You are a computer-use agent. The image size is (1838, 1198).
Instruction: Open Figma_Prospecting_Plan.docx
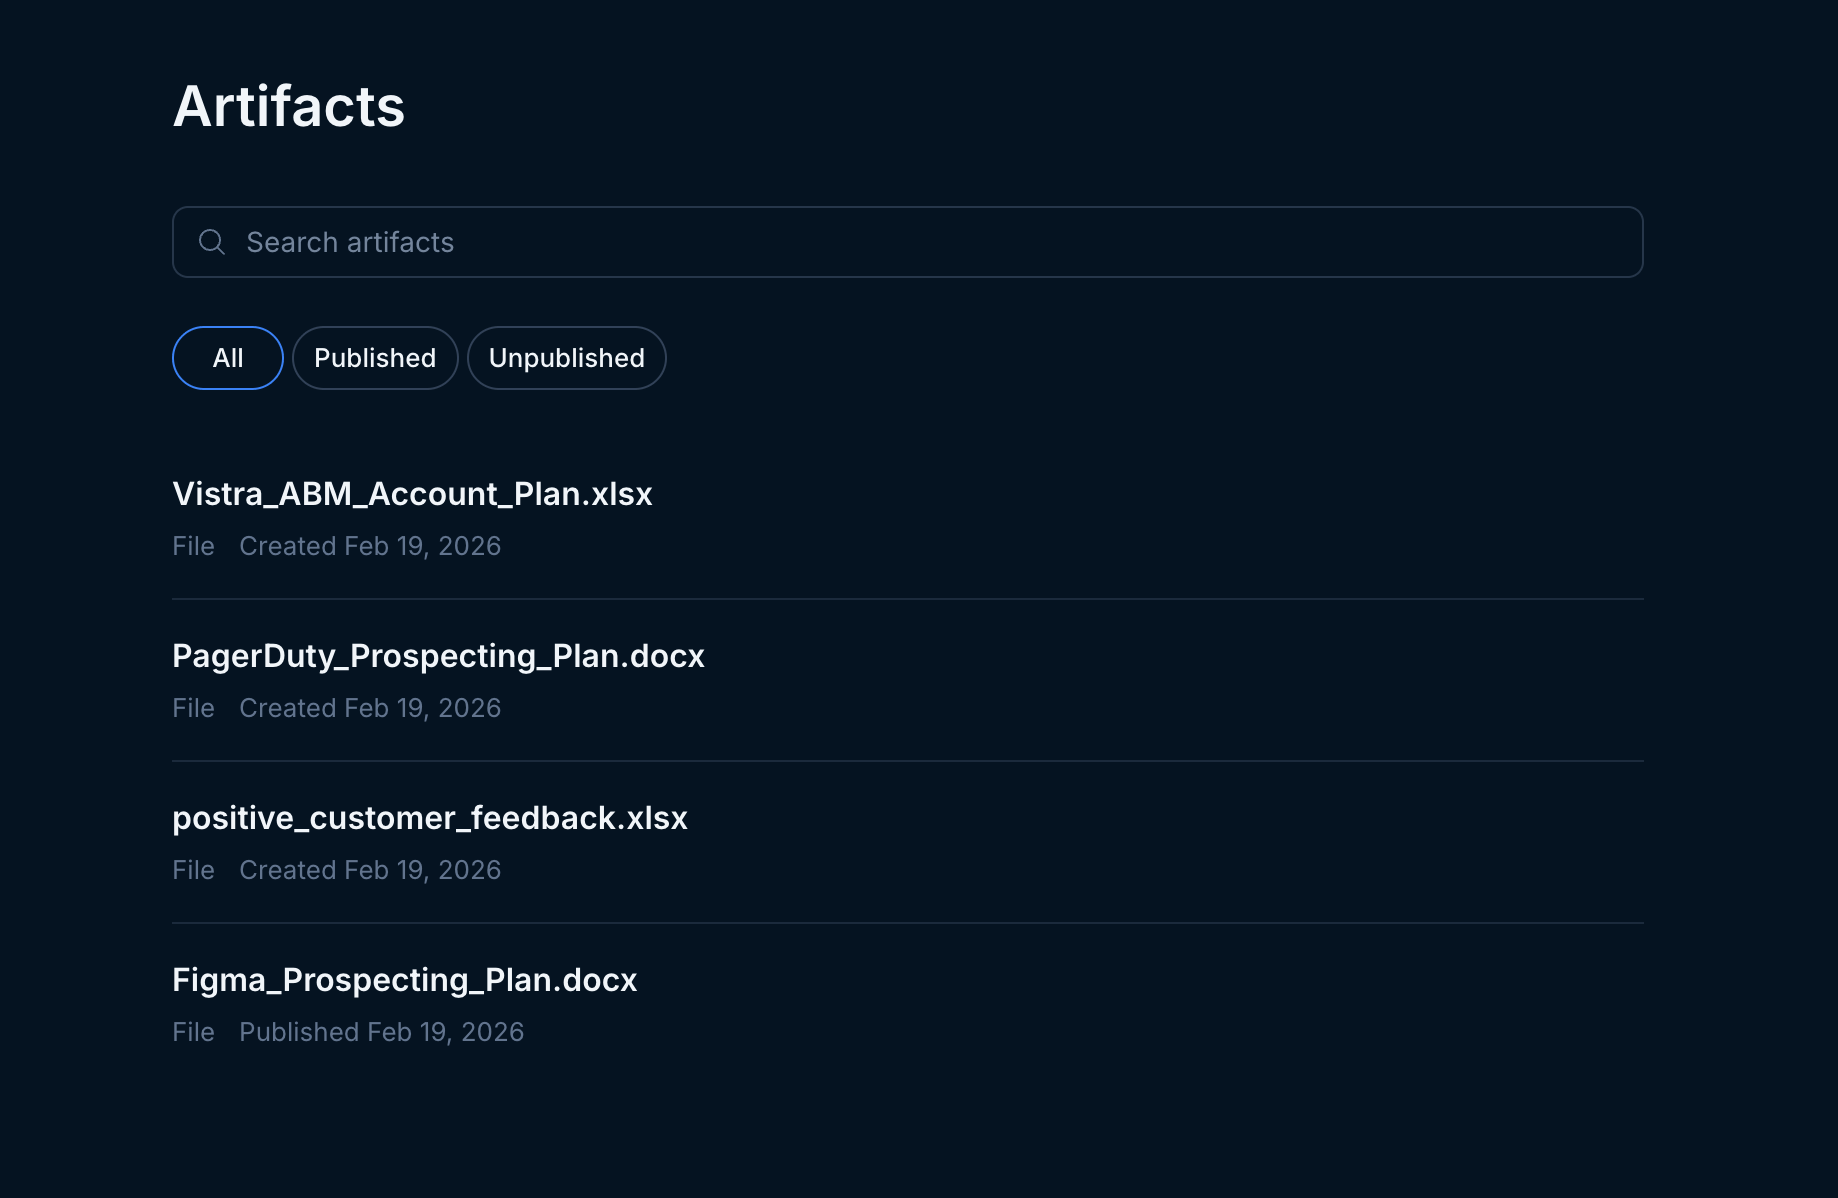pyautogui.click(x=405, y=980)
